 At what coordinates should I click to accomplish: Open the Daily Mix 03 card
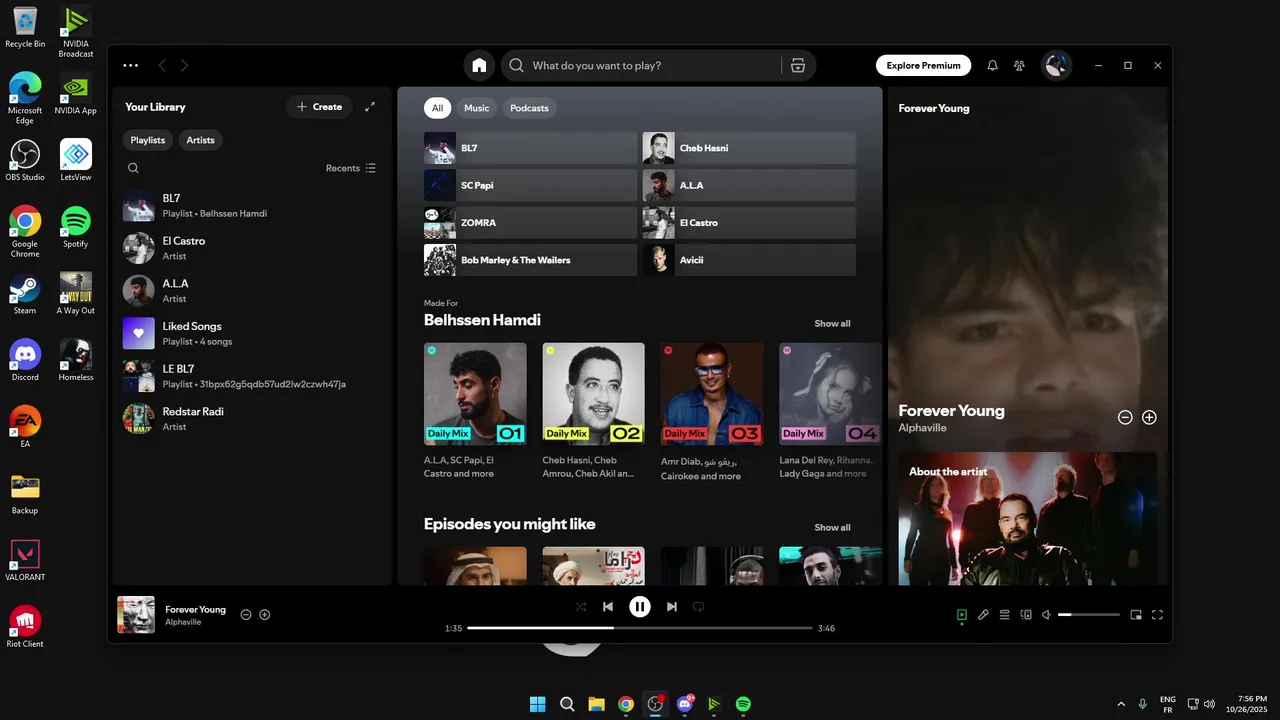(x=712, y=412)
